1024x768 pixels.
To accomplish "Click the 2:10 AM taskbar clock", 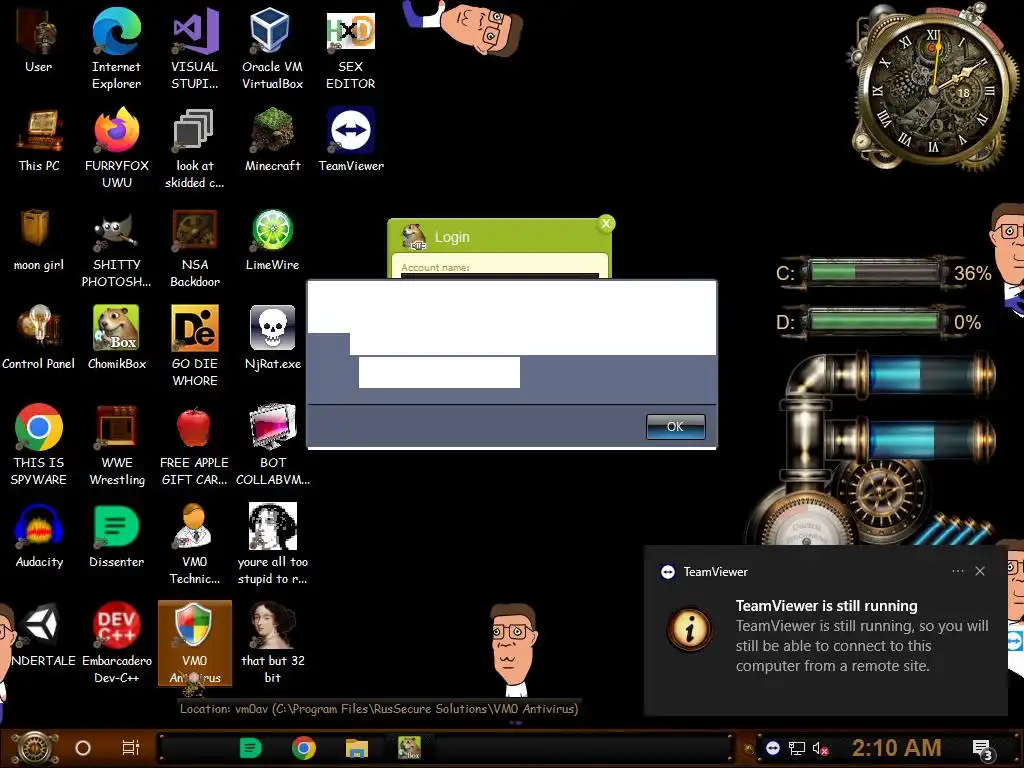I will [897, 748].
